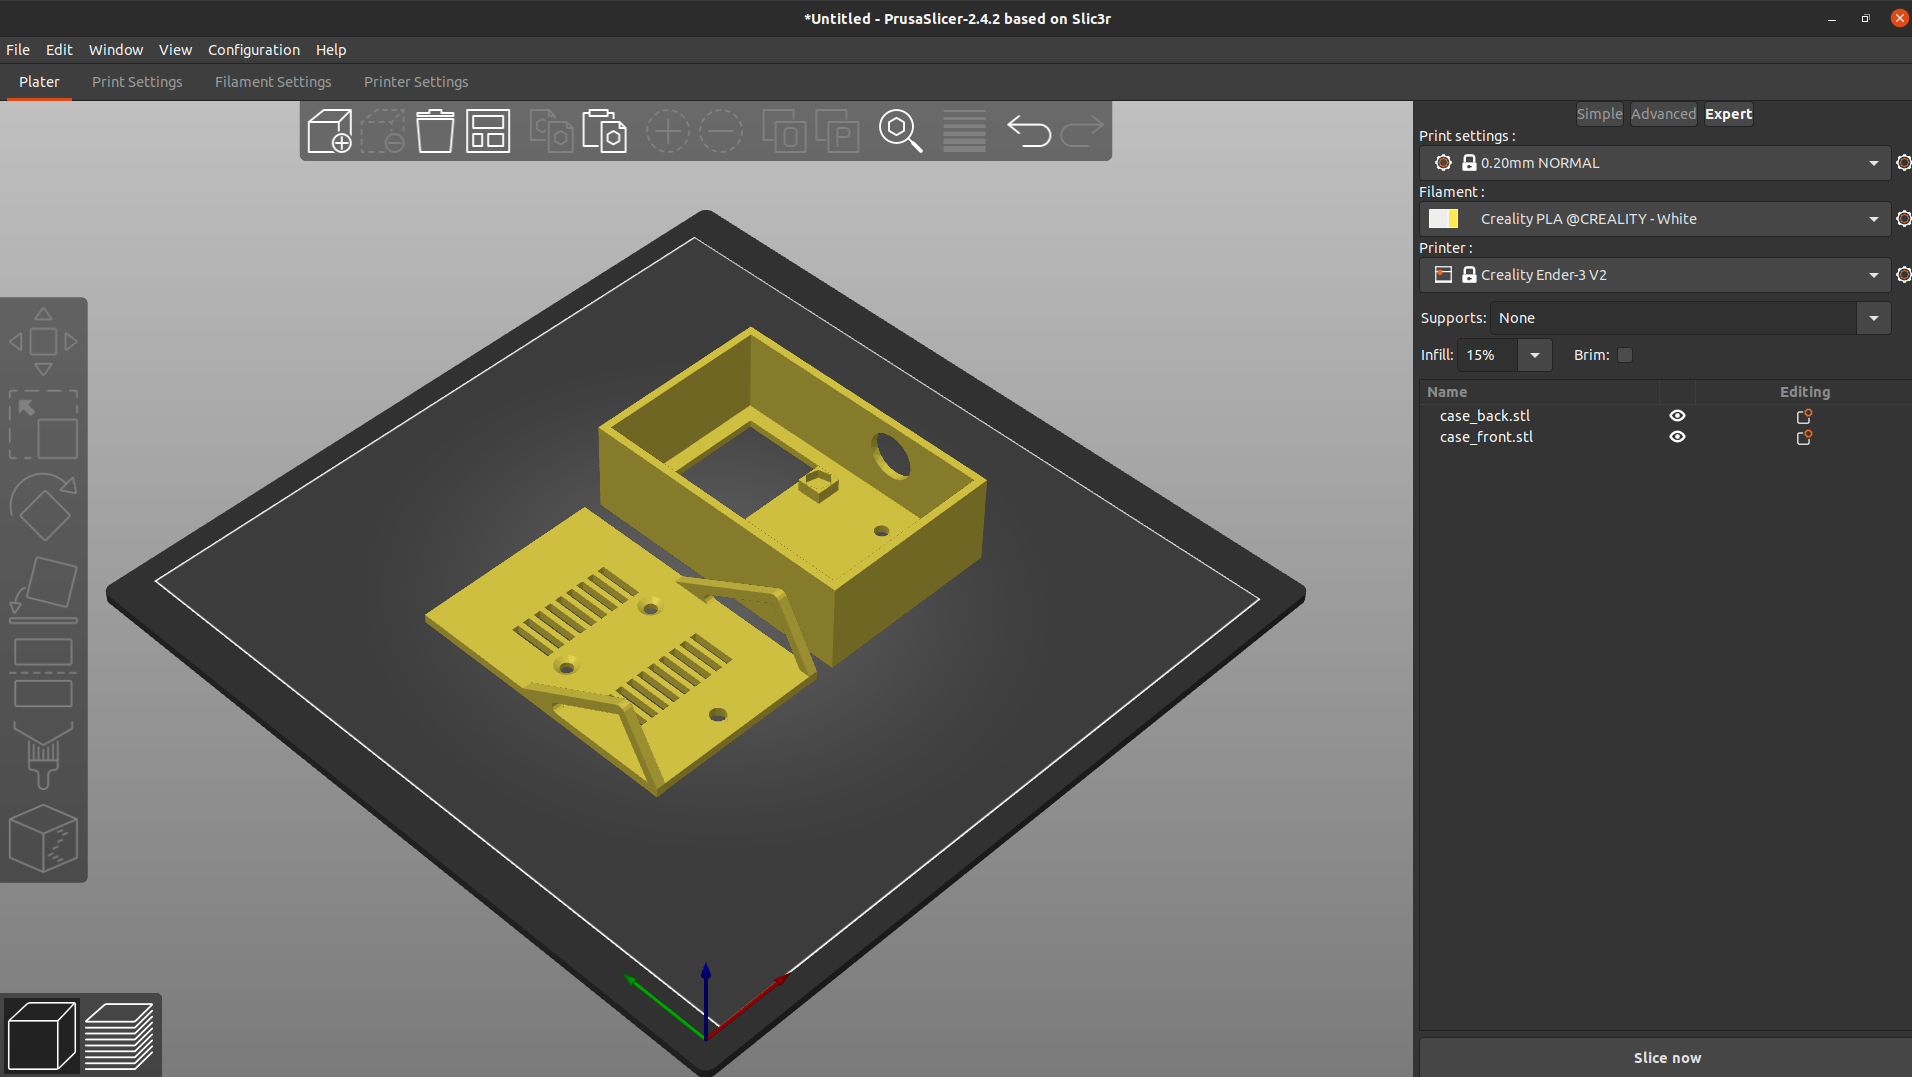Add a new object to the plater
This screenshot has width=1912, height=1077.
pyautogui.click(x=330, y=130)
